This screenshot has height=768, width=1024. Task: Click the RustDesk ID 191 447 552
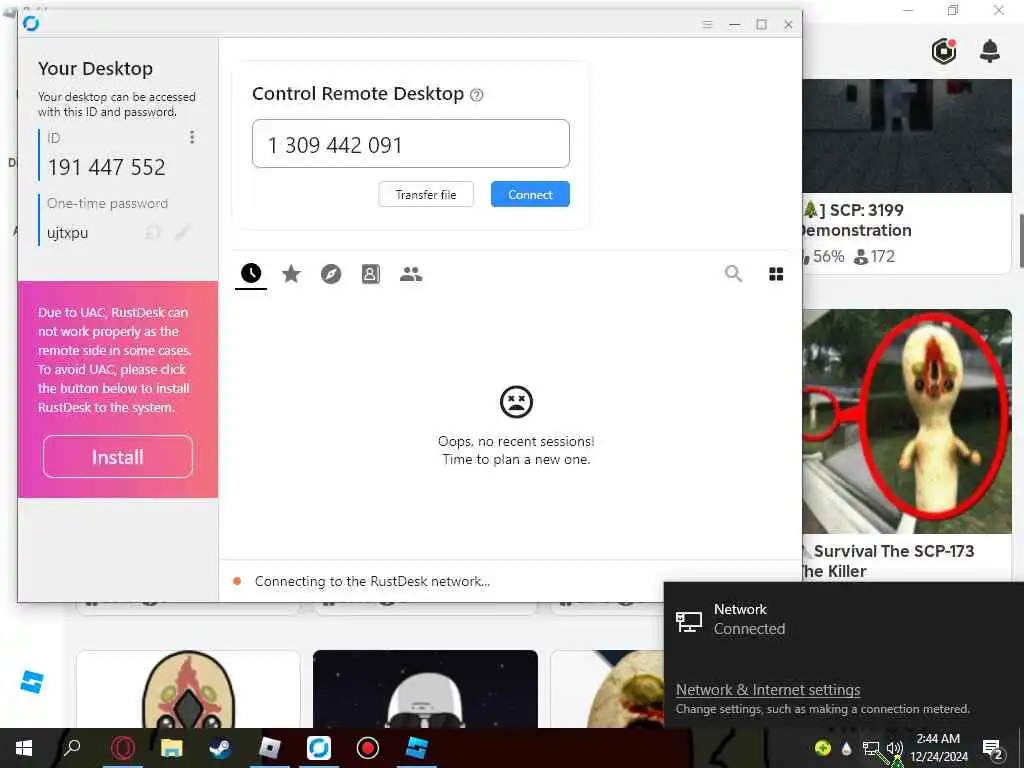(x=106, y=167)
